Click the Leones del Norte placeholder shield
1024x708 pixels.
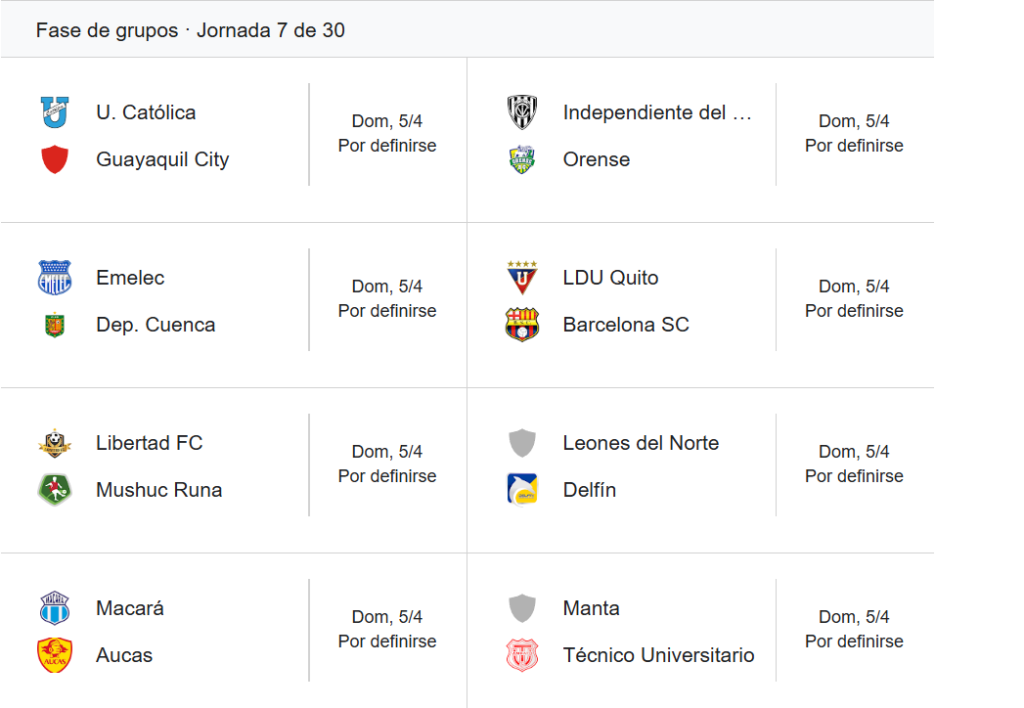[x=522, y=443]
